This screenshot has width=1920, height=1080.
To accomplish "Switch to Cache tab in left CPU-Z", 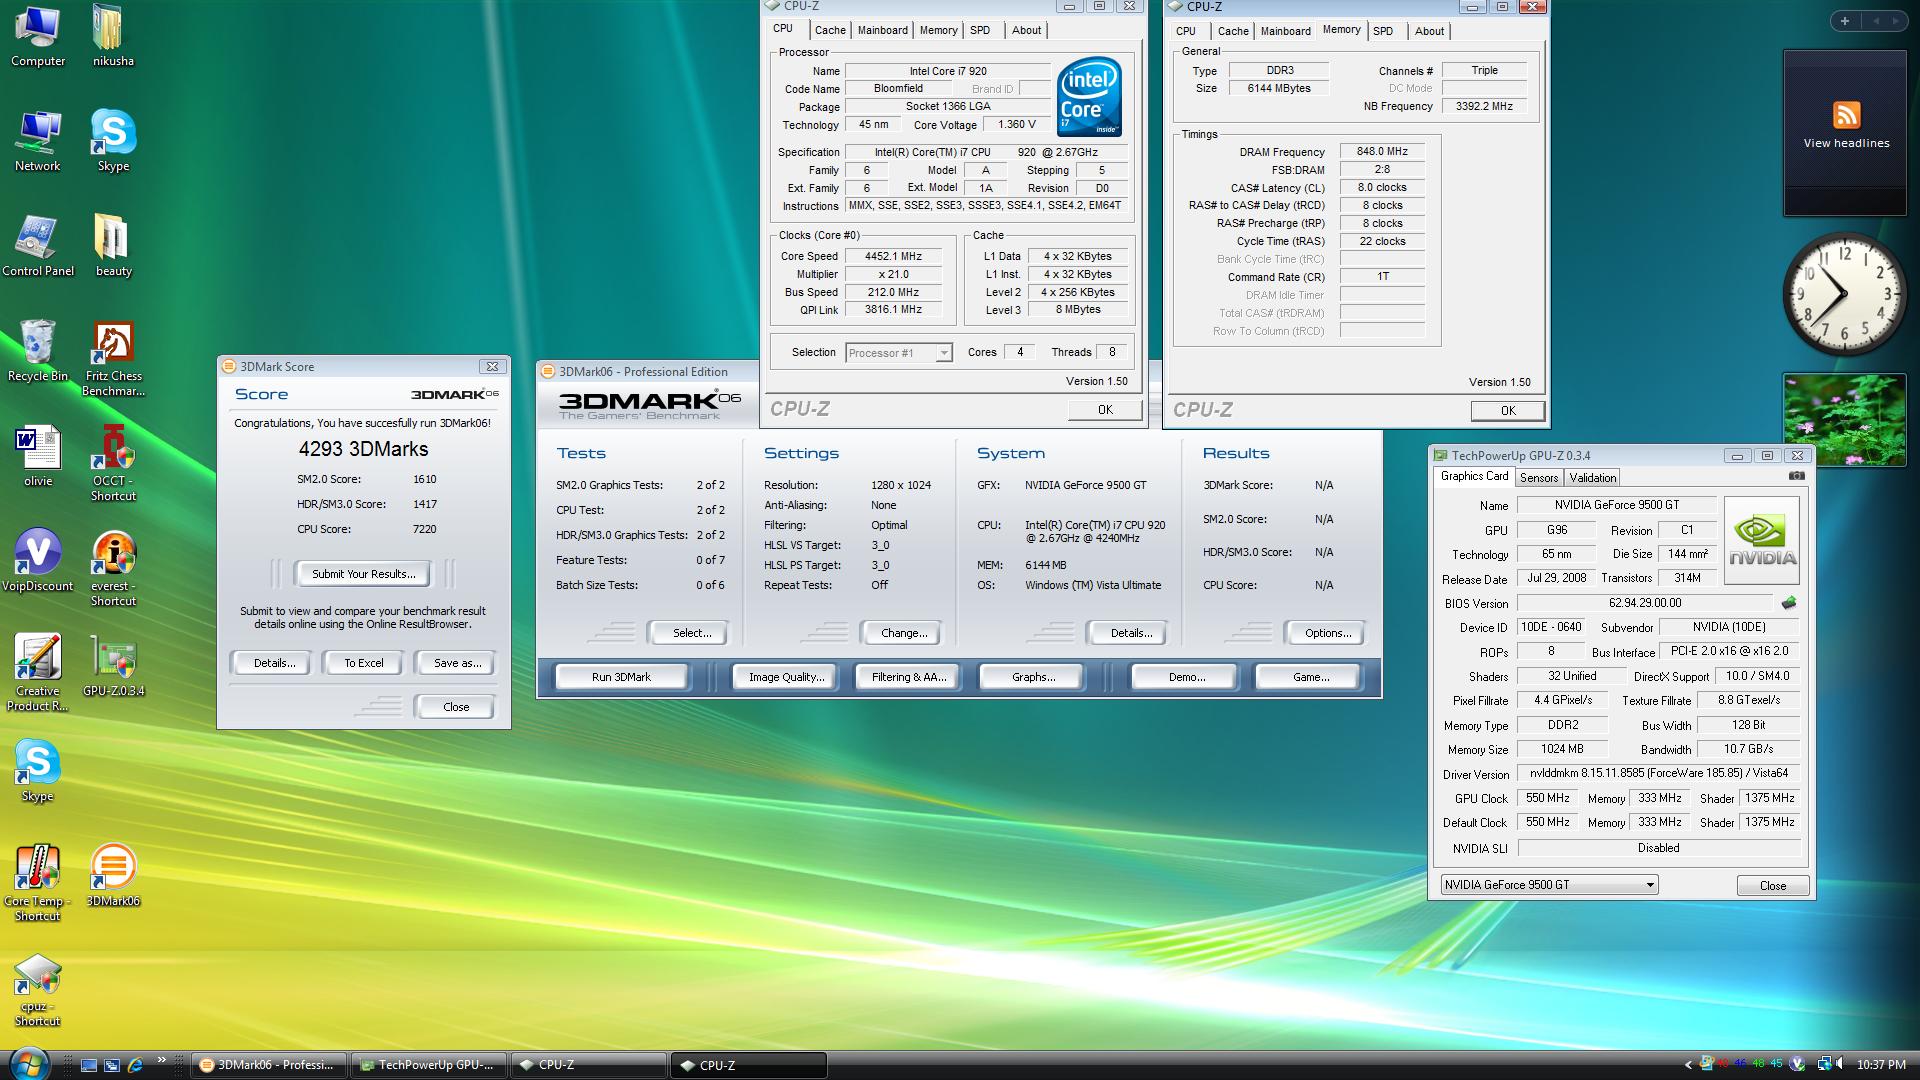I will point(829,30).
